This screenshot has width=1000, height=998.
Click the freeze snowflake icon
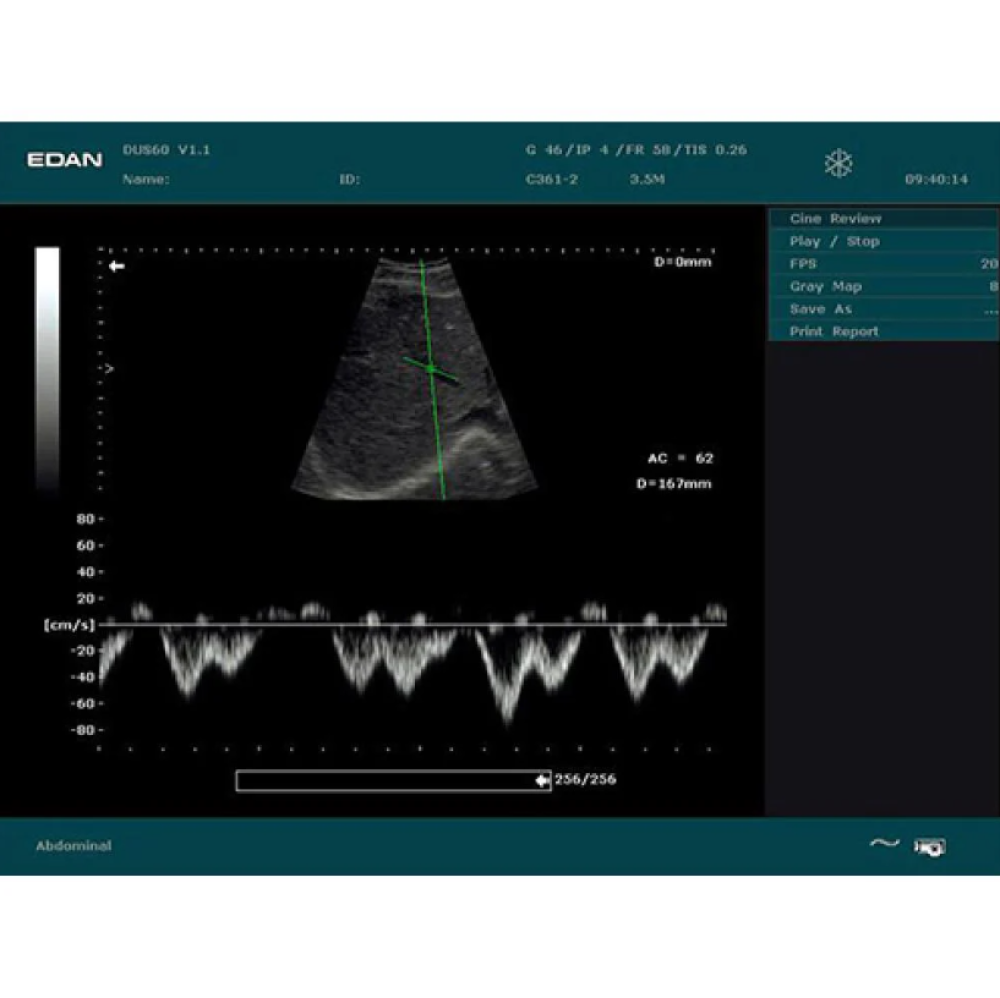tap(837, 164)
